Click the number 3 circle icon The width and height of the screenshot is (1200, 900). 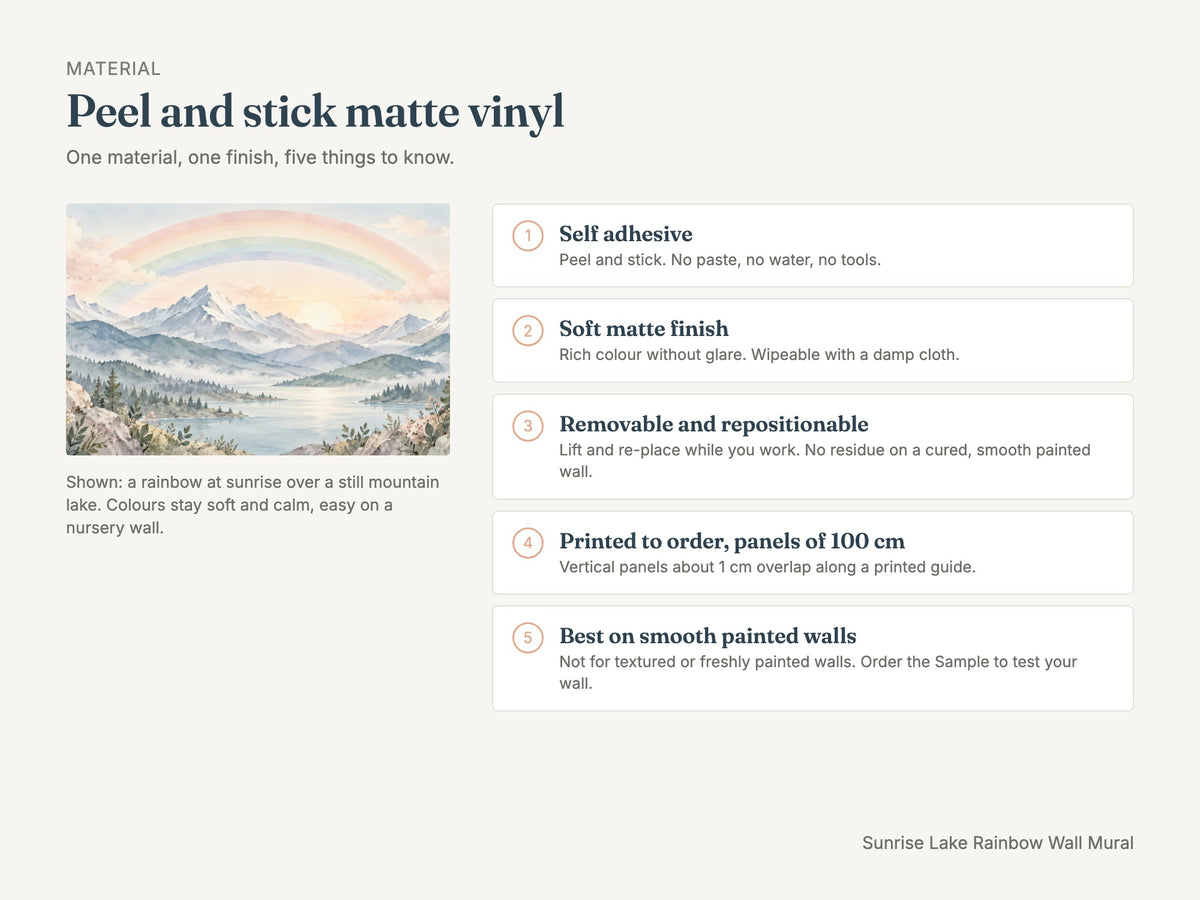(528, 426)
